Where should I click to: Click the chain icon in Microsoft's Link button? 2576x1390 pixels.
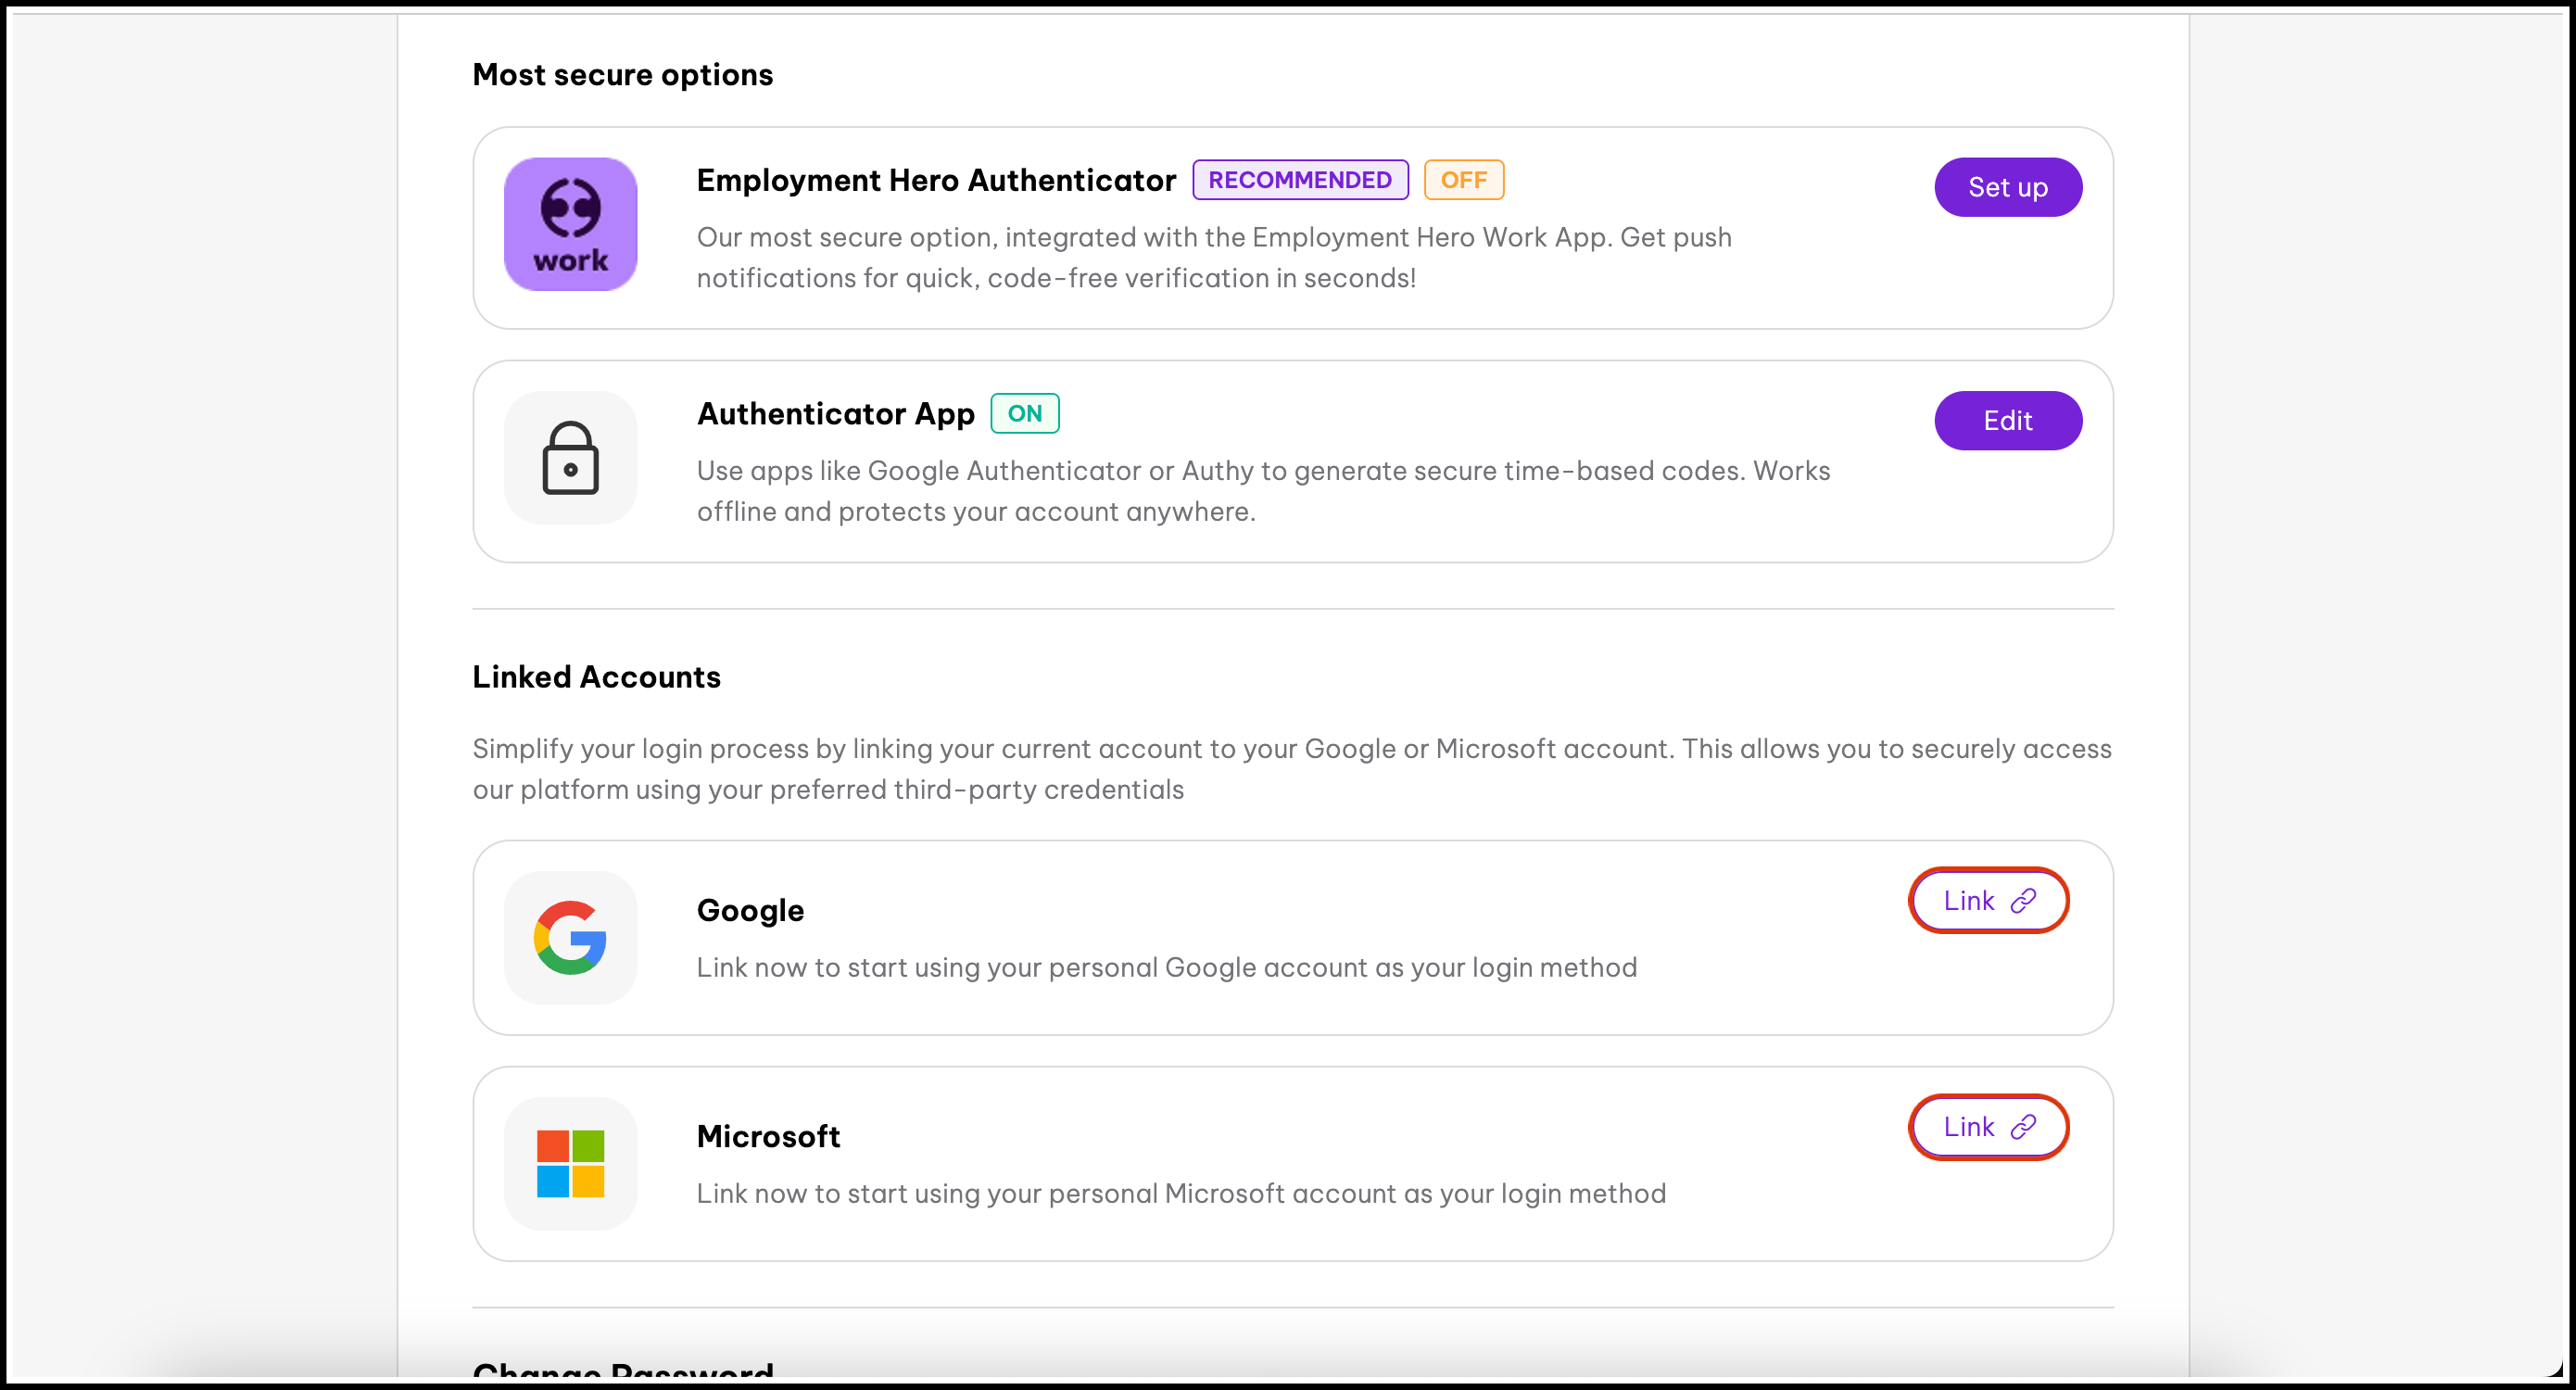pyautogui.click(x=2023, y=1127)
